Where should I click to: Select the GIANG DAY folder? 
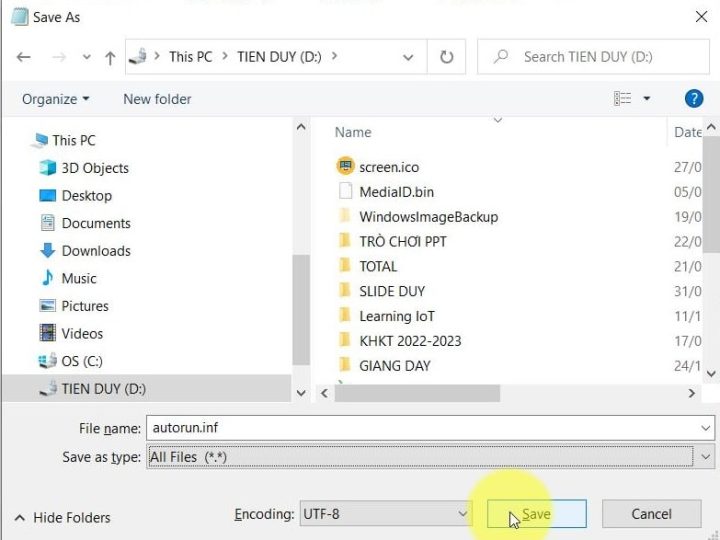point(394,366)
